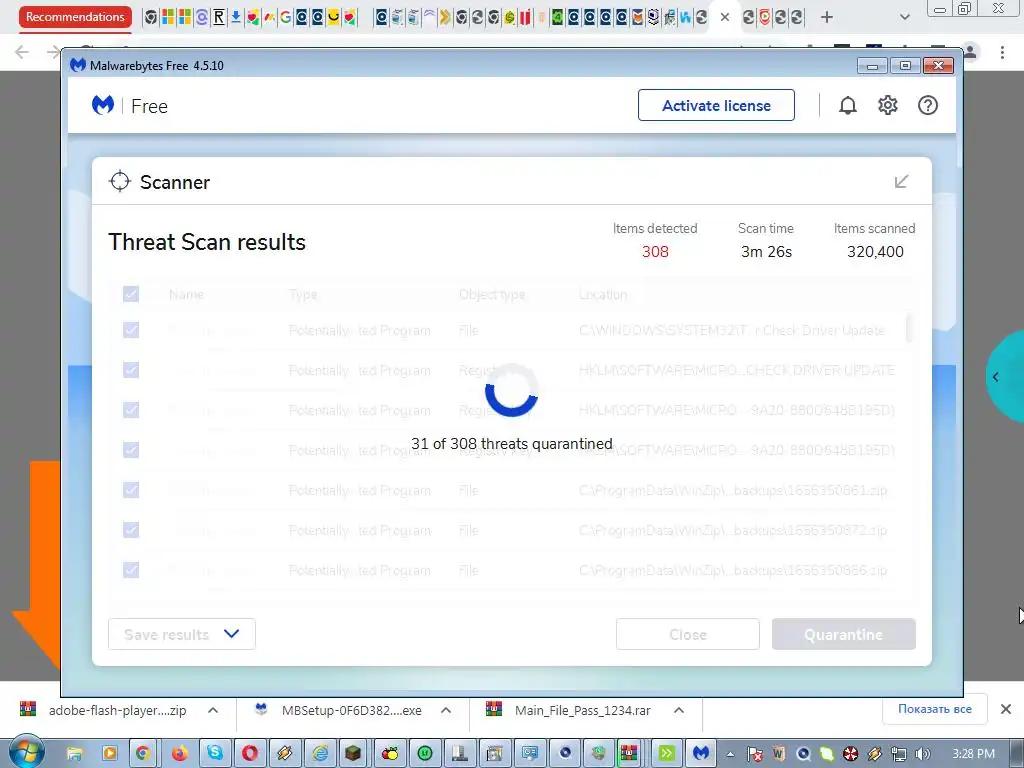Click the Close button in scan results
The height and width of the screenshot is (768, 1024).
point(688,634)
